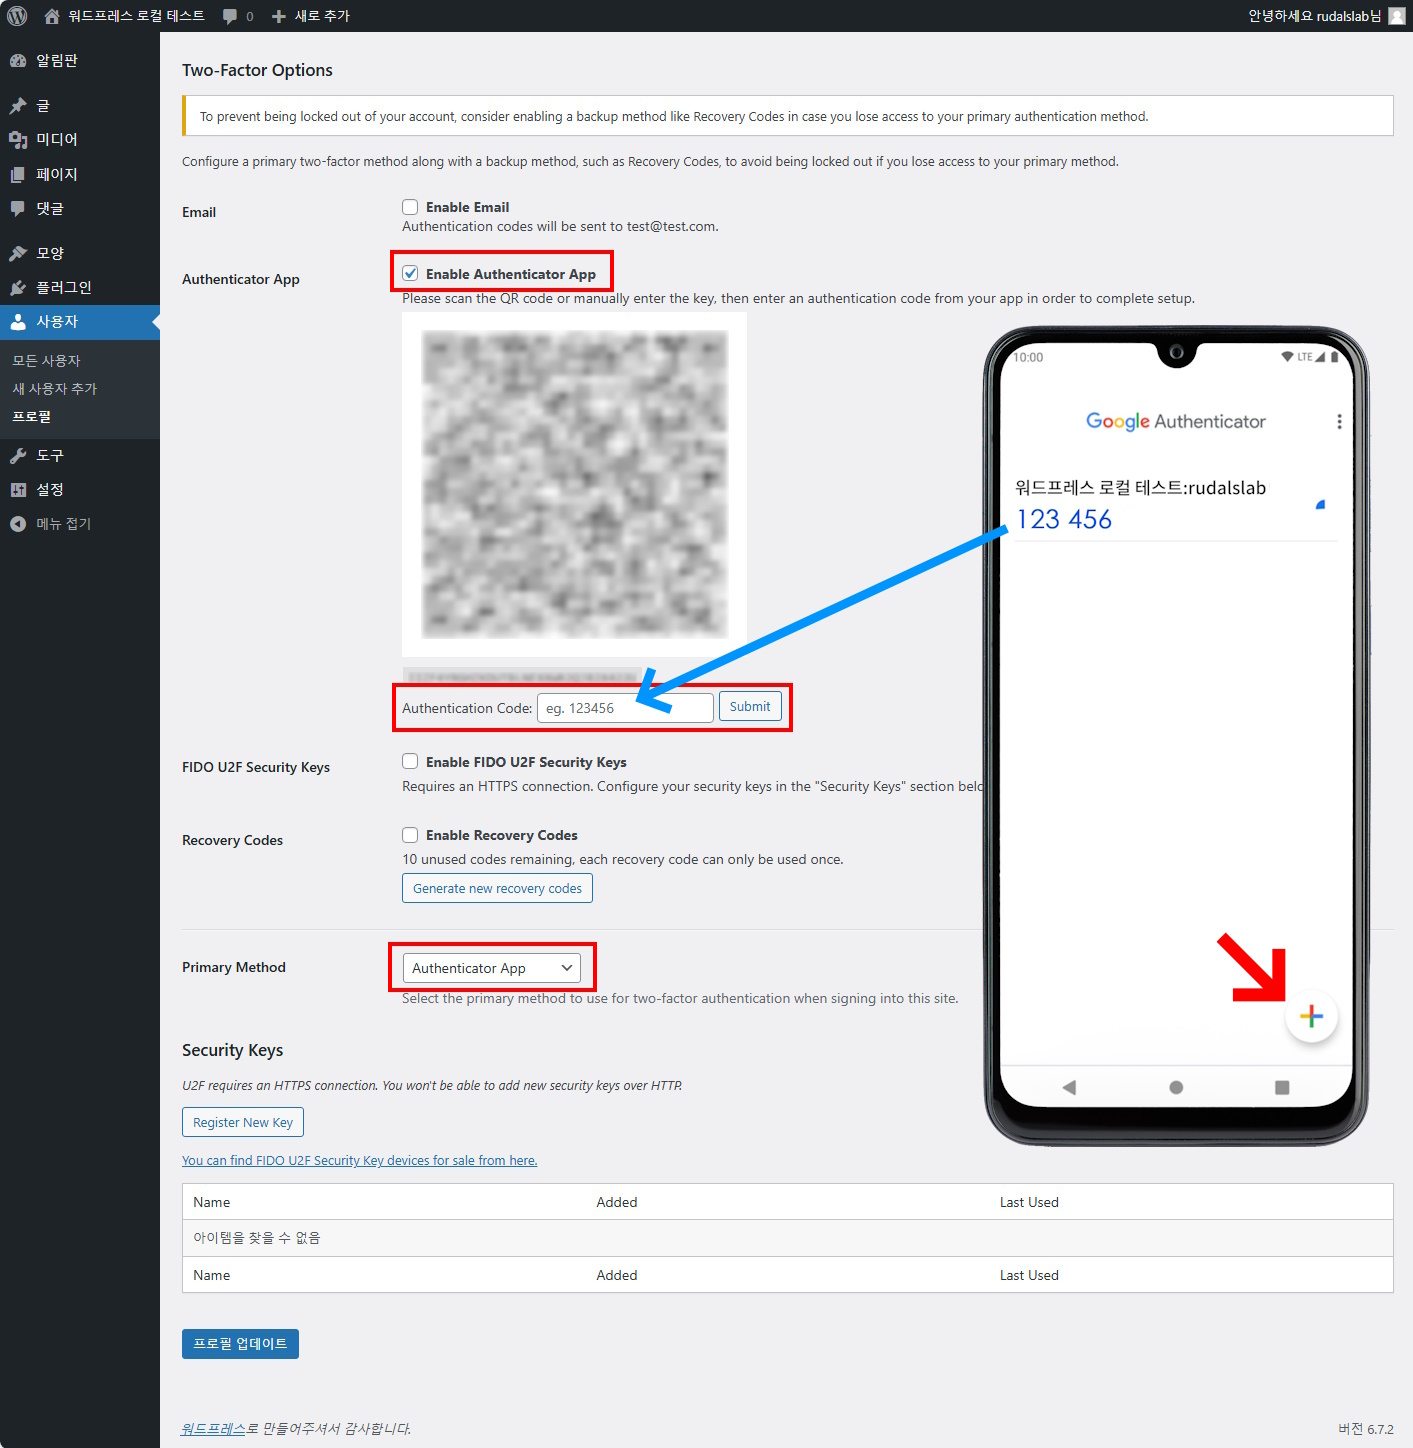The image size is (1413, 1448).
Task: Open the site home icon in admin bar
Action: (x=52, y=16)
